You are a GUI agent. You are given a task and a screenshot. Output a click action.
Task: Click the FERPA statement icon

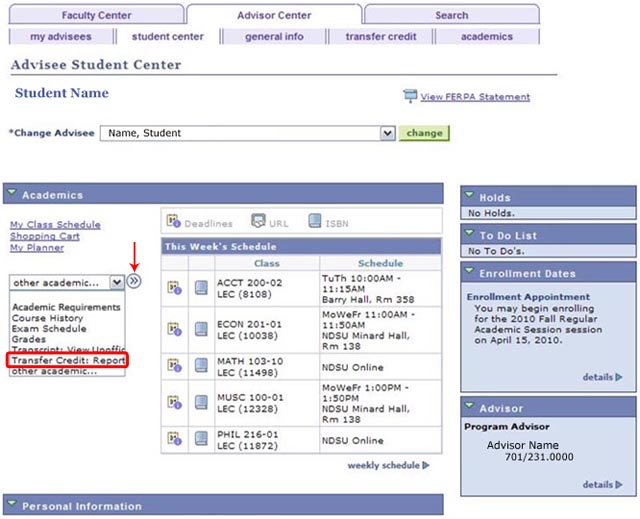tap(409, 96)
